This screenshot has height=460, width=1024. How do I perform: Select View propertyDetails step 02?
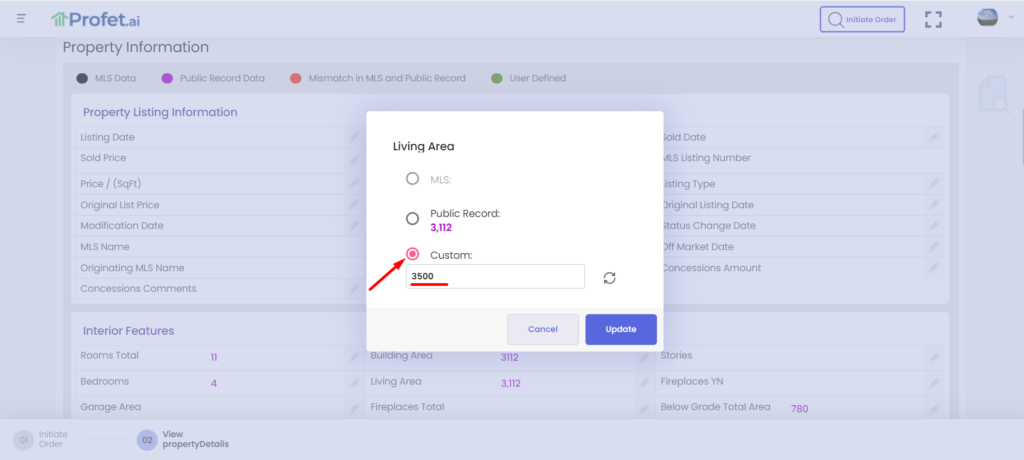coord(146,439)
